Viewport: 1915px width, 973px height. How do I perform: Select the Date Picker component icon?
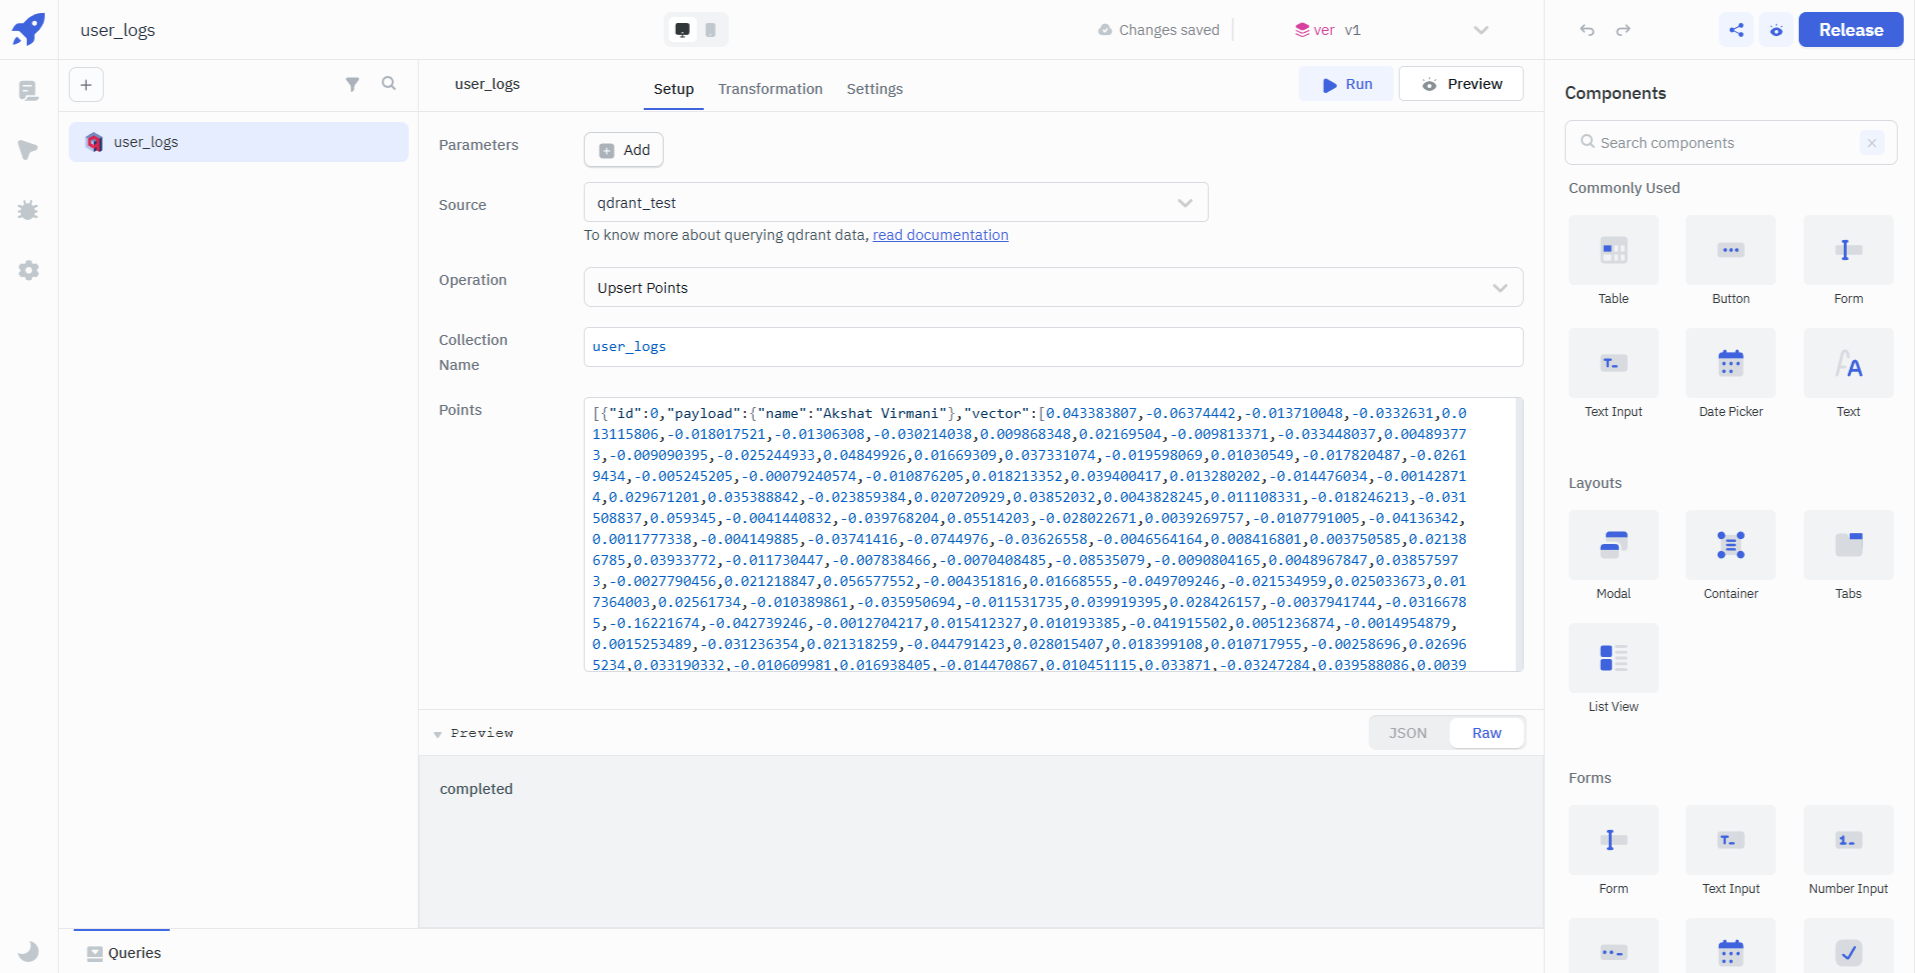(x=1730, y=363)
